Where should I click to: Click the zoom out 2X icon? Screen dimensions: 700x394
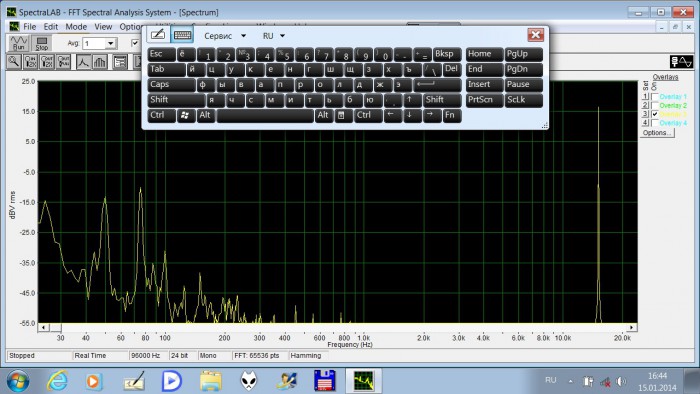pos(47,62)
